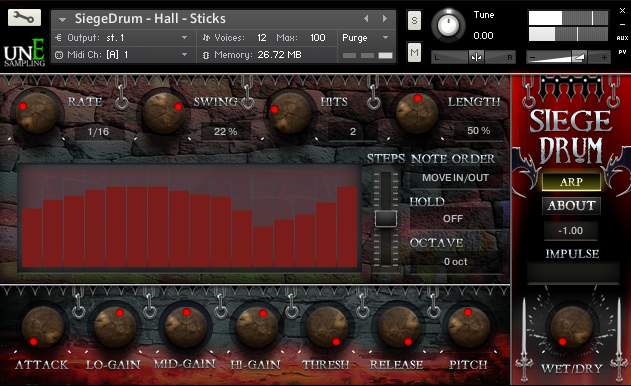
Task: Increase volume with the plus button
Action: coord(604,58)
